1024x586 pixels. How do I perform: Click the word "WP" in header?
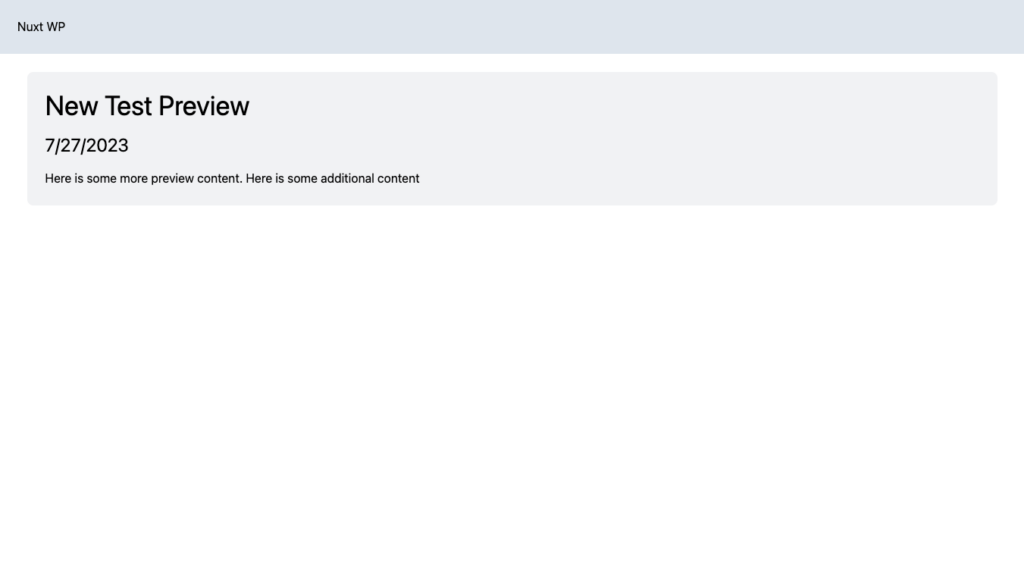(x=55, y=27)
